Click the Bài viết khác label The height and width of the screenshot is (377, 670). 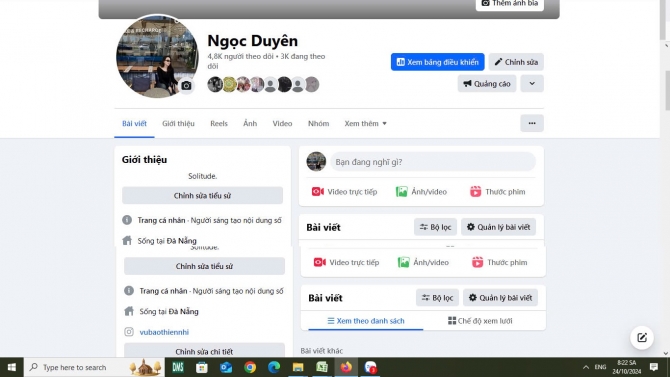click(x=322, y=351)
